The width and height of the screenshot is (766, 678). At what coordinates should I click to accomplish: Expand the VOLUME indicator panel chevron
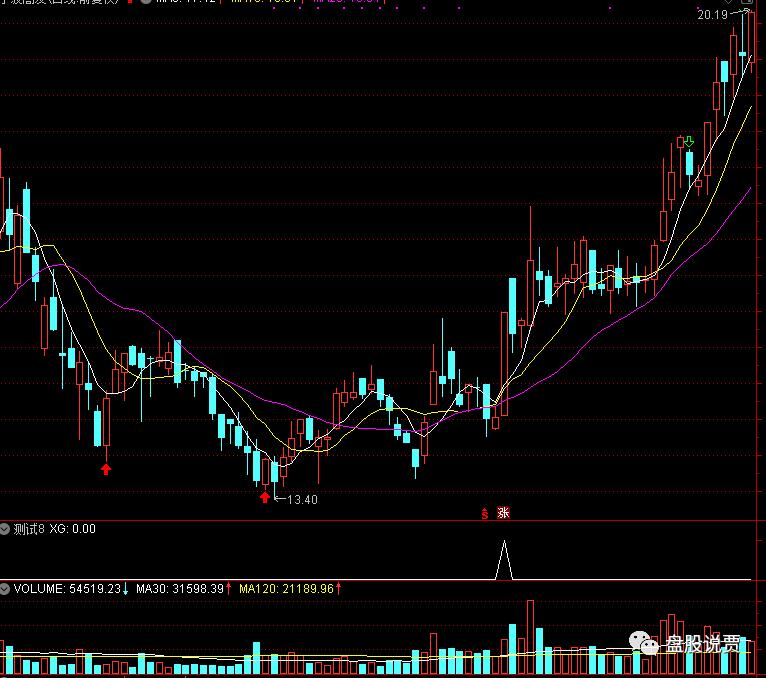[x=5, y=589]
